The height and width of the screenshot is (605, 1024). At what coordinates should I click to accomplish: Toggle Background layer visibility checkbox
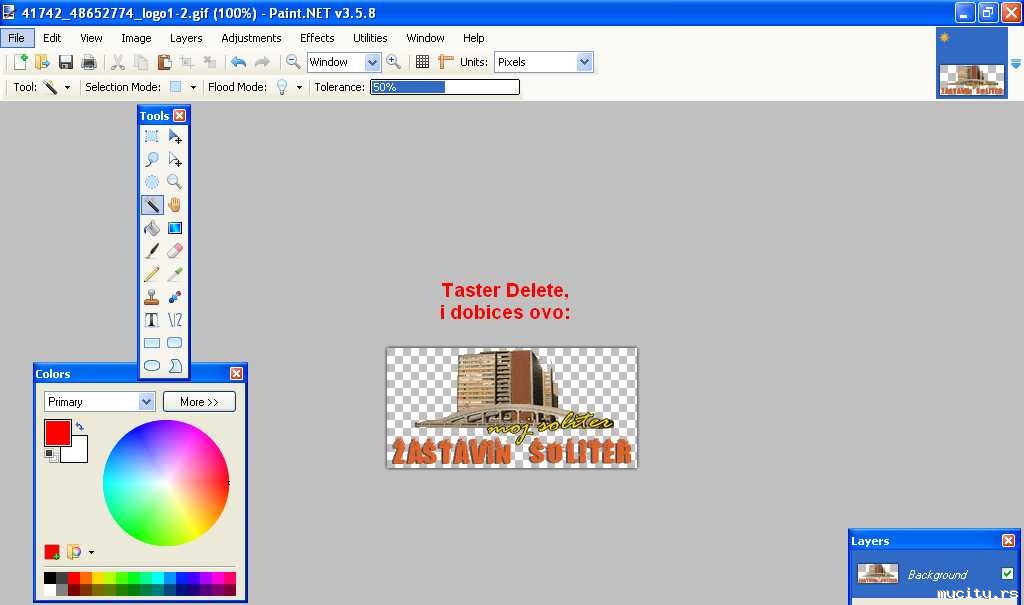click(1007, 574)
